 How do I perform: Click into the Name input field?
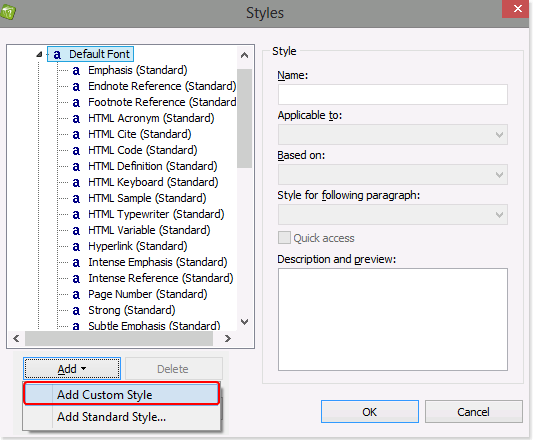pyautogui.click(x=393, y=95)
